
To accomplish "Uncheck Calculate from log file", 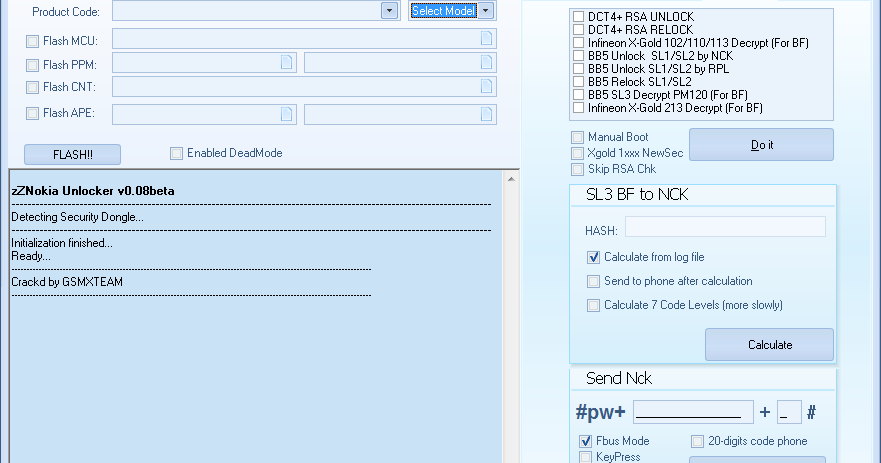I will pos(593,257).
